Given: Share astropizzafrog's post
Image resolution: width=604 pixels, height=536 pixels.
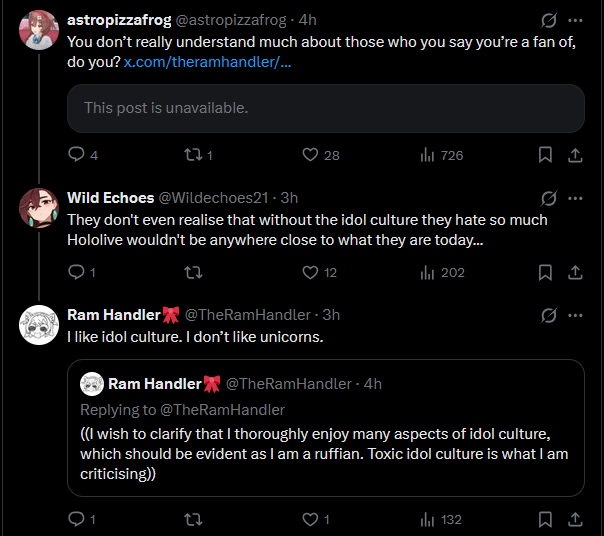Looking at the screenshot, I should pyautogui.click(x=575, y=155).
